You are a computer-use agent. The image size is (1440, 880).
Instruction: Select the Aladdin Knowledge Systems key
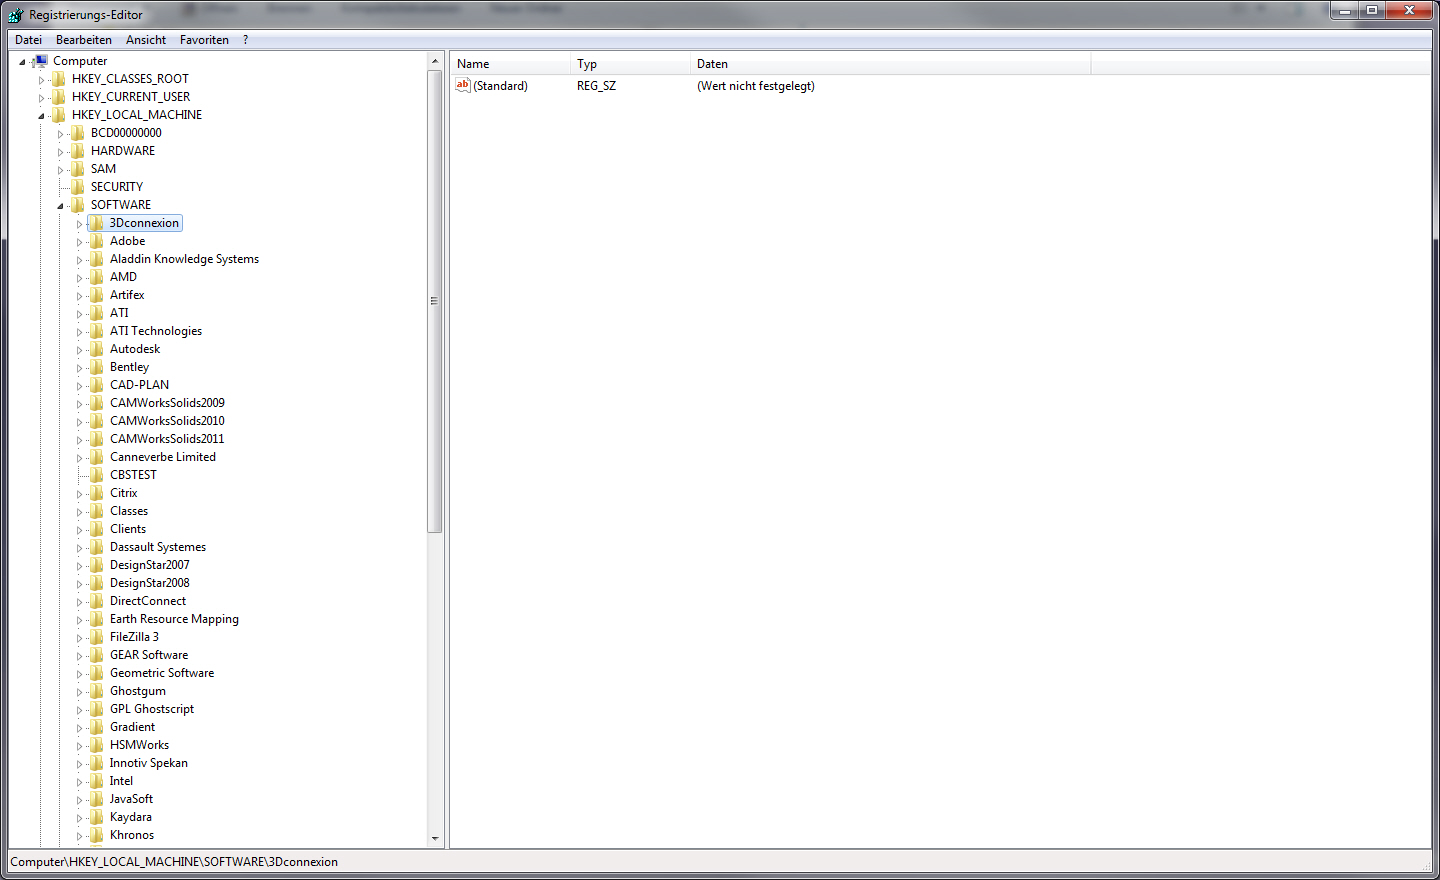(184, 259)
